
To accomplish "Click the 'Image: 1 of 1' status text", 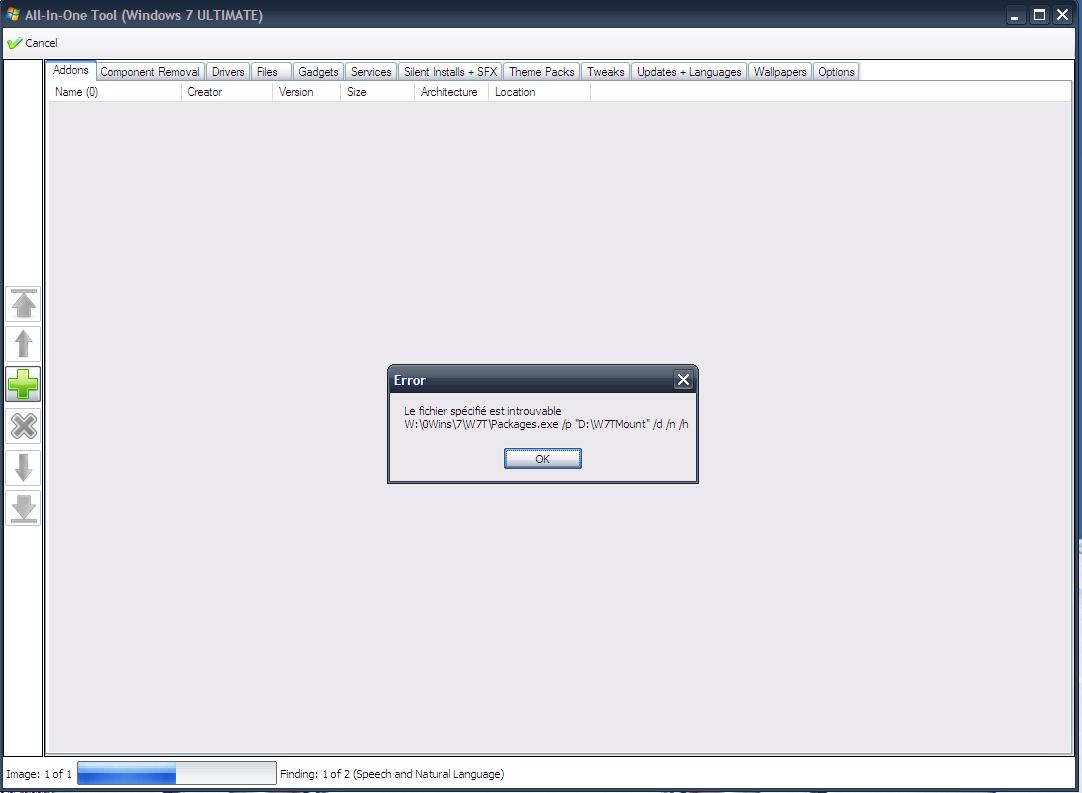I will pyautogui.click(x=39, y=774).
